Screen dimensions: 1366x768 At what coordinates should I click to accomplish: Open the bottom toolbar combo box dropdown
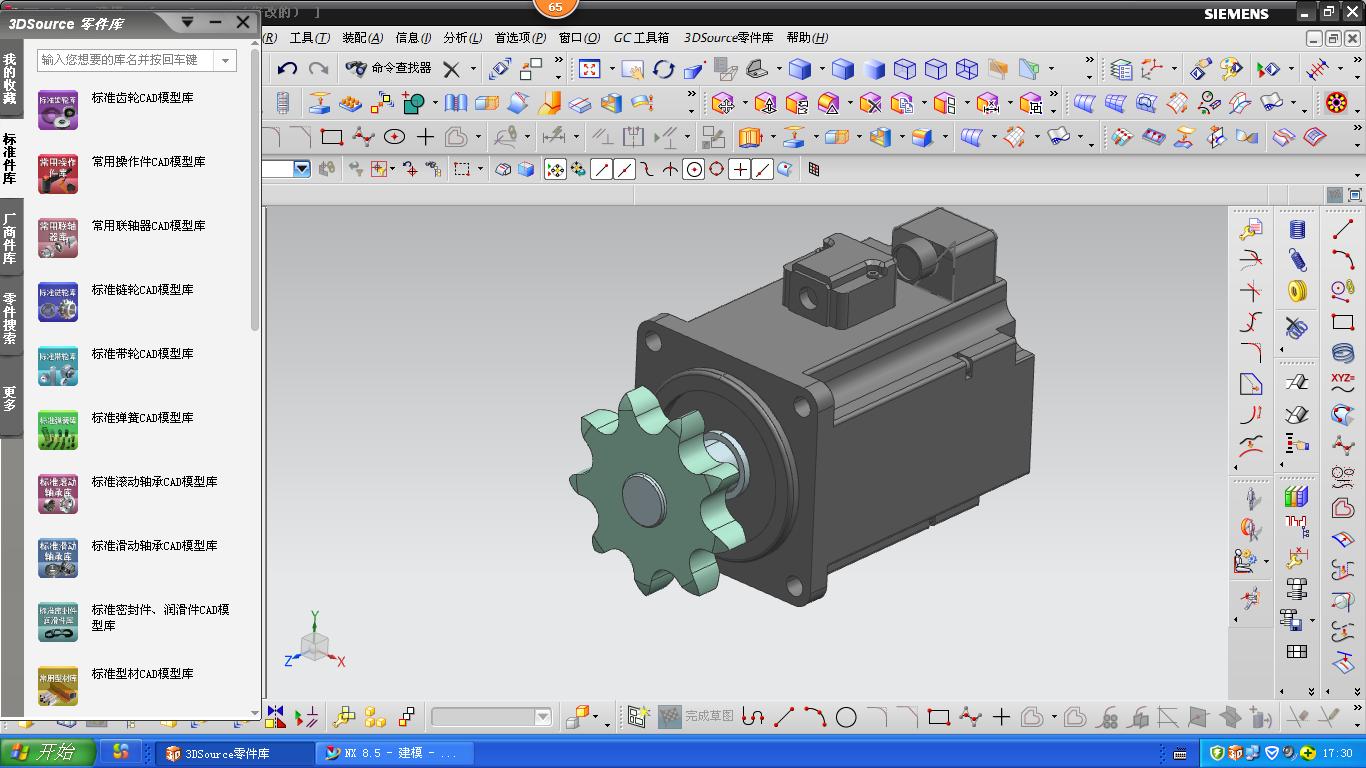[x=543, y=717]
